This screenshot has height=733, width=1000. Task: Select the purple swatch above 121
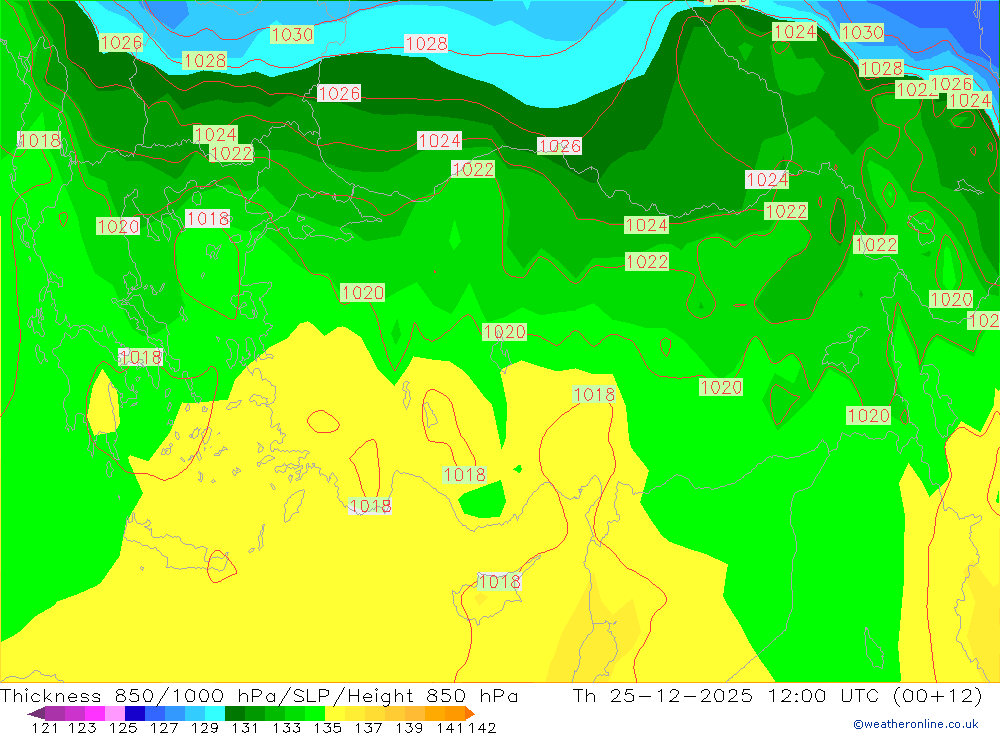pyautogui.click(x=54, y=713)
